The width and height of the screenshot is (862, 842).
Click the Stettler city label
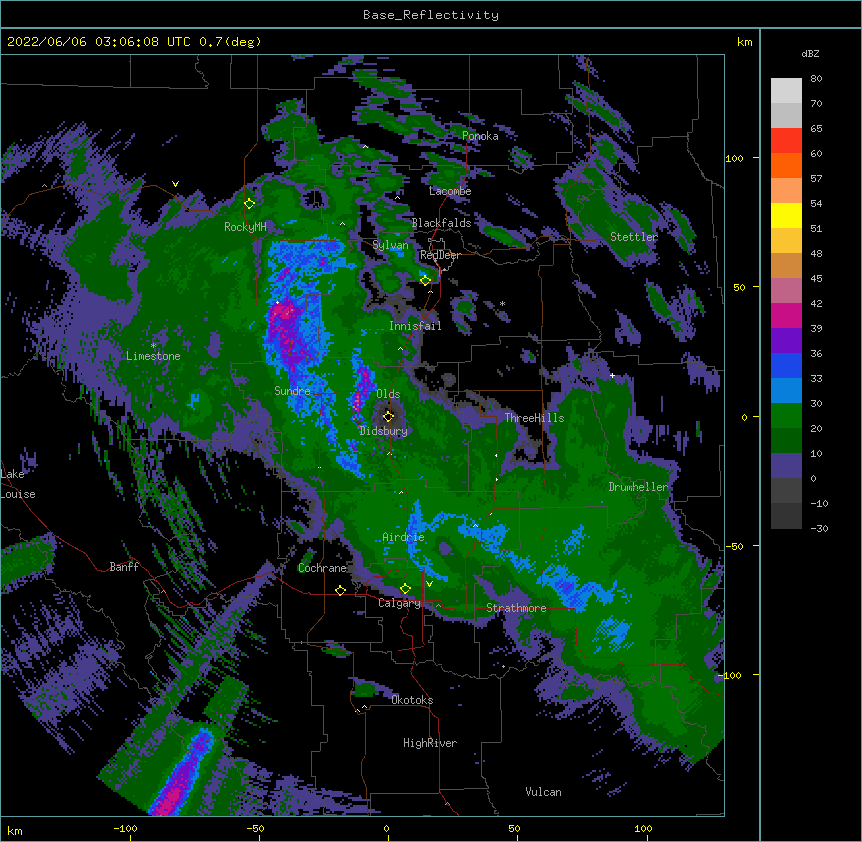coord(634,237)
